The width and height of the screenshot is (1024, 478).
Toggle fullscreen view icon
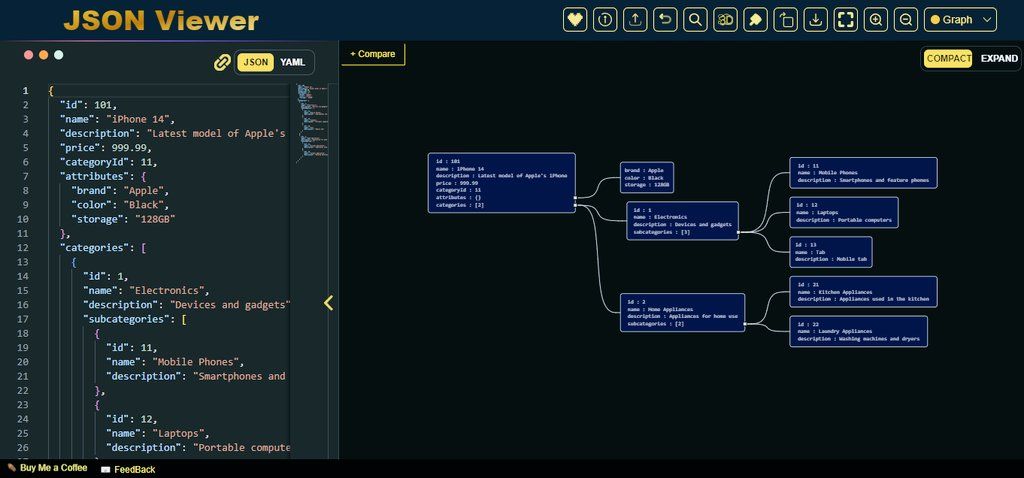tap(846, 20)
